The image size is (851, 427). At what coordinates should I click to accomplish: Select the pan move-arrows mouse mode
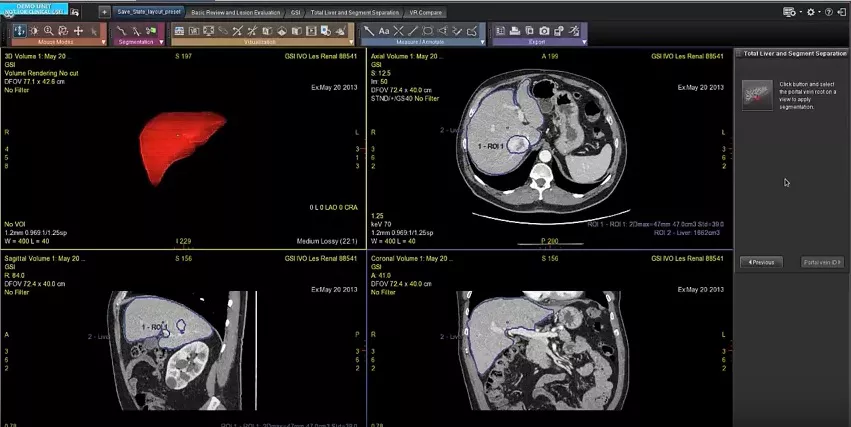click(x=78, y=31)
